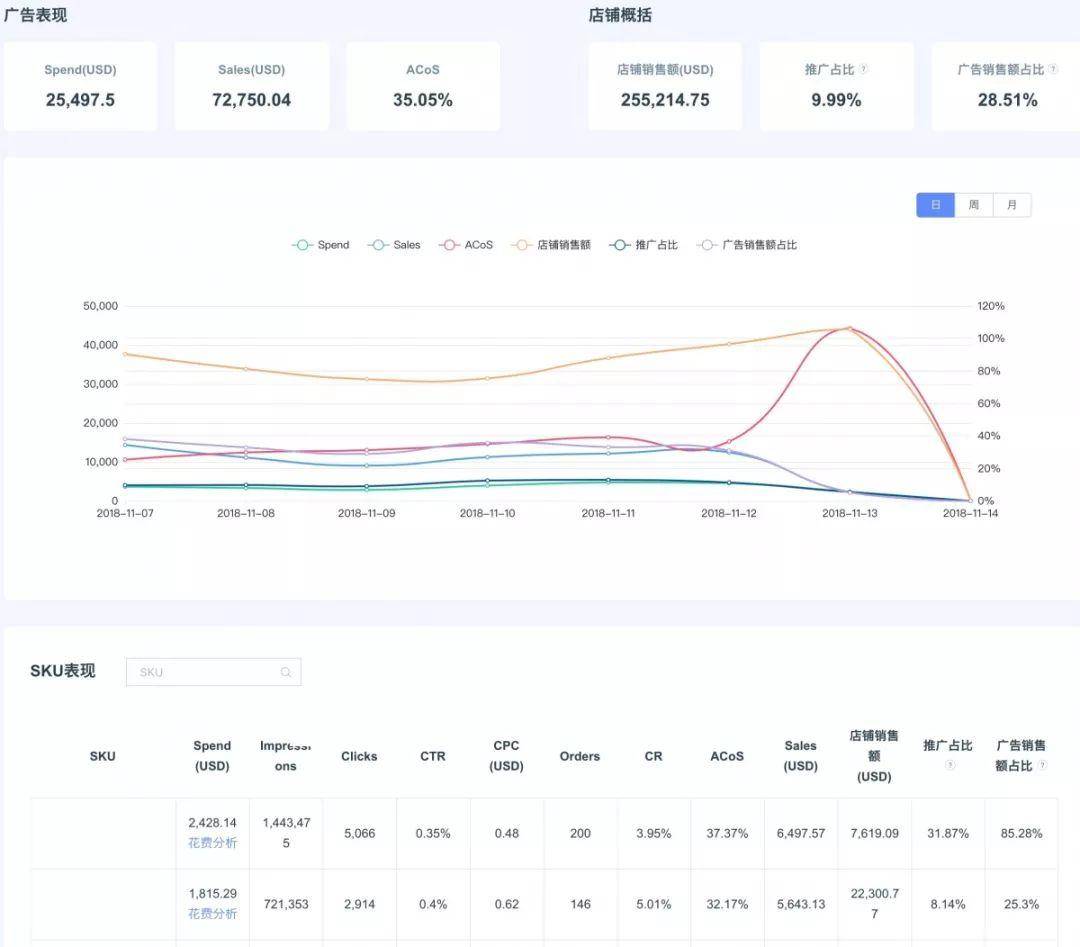Click the Sales(USD) table column header

pos(800,756)
